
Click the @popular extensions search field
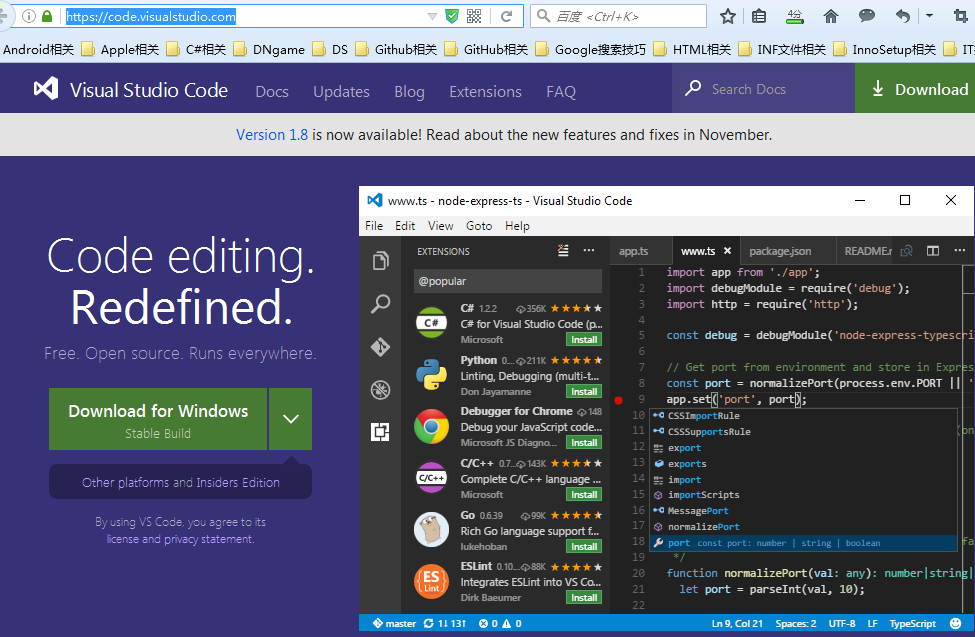pyautogui.click(x=507, y=281)
